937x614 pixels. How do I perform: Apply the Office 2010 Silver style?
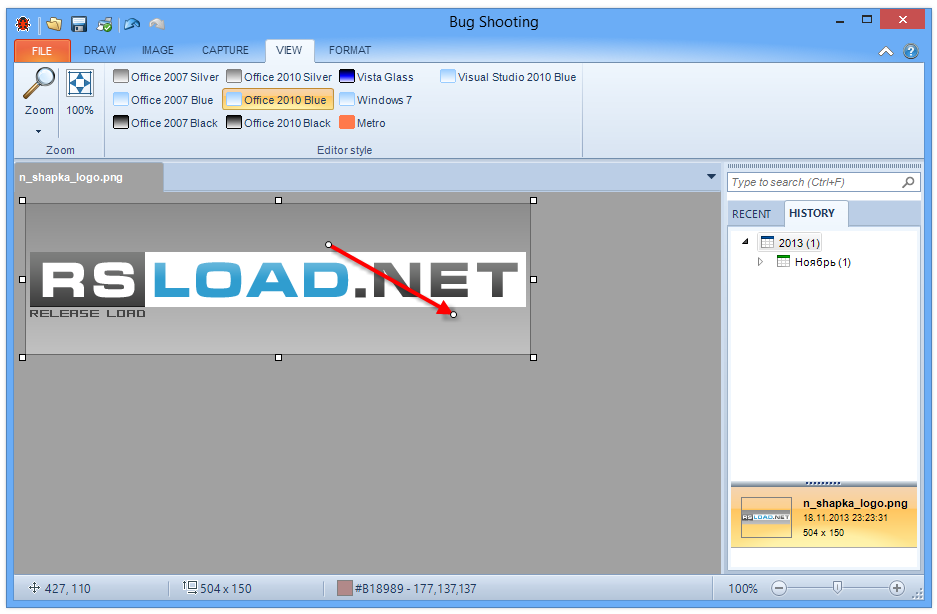(279, 77)
